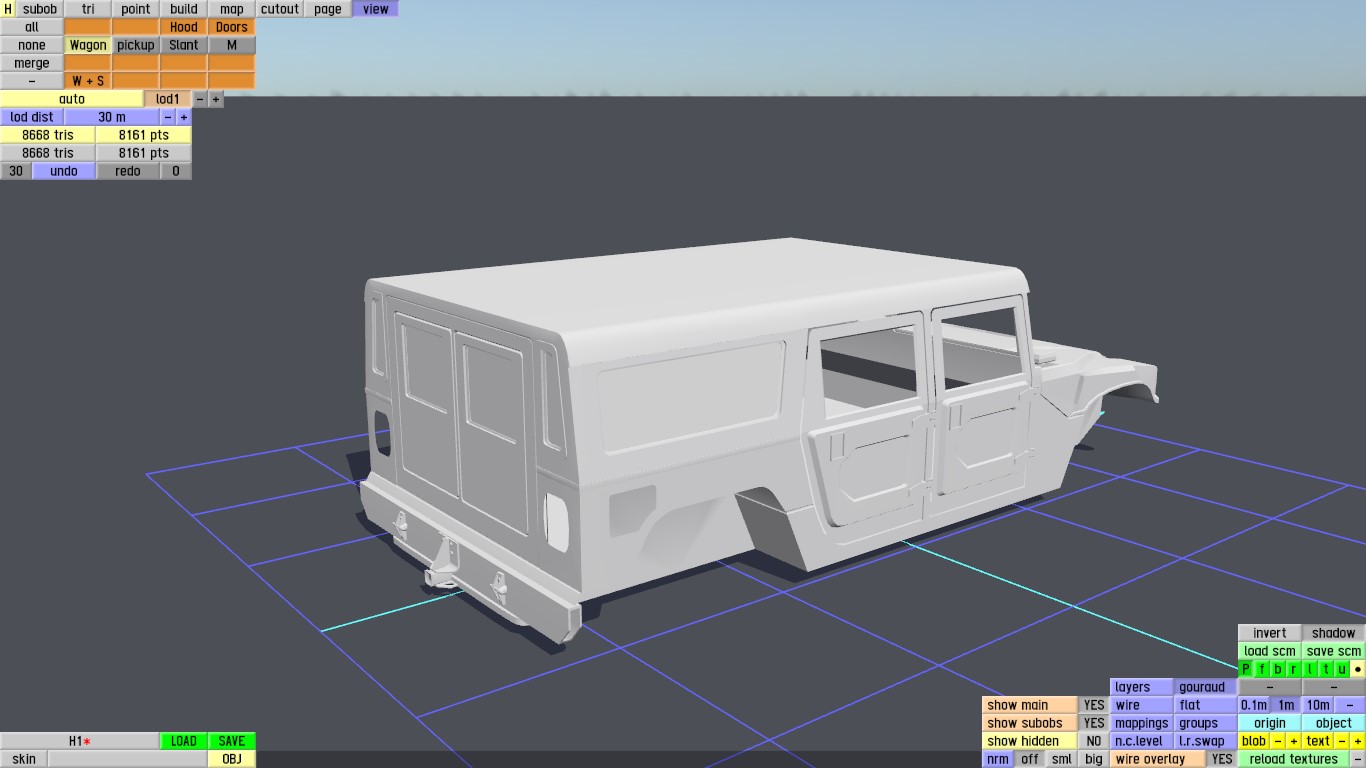The height and width of the screenshot is (768, 1366).
Task: Toggle the Hood layer
Action: pos(184,27)
